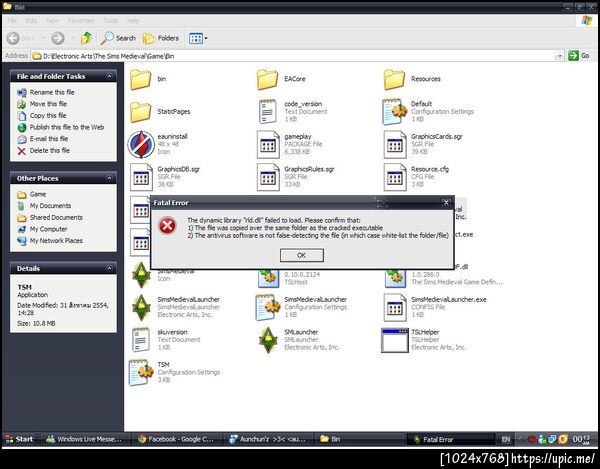The image size is (600, 469).
Task: Select the eauninstall icon file
Action: point(140,144)
